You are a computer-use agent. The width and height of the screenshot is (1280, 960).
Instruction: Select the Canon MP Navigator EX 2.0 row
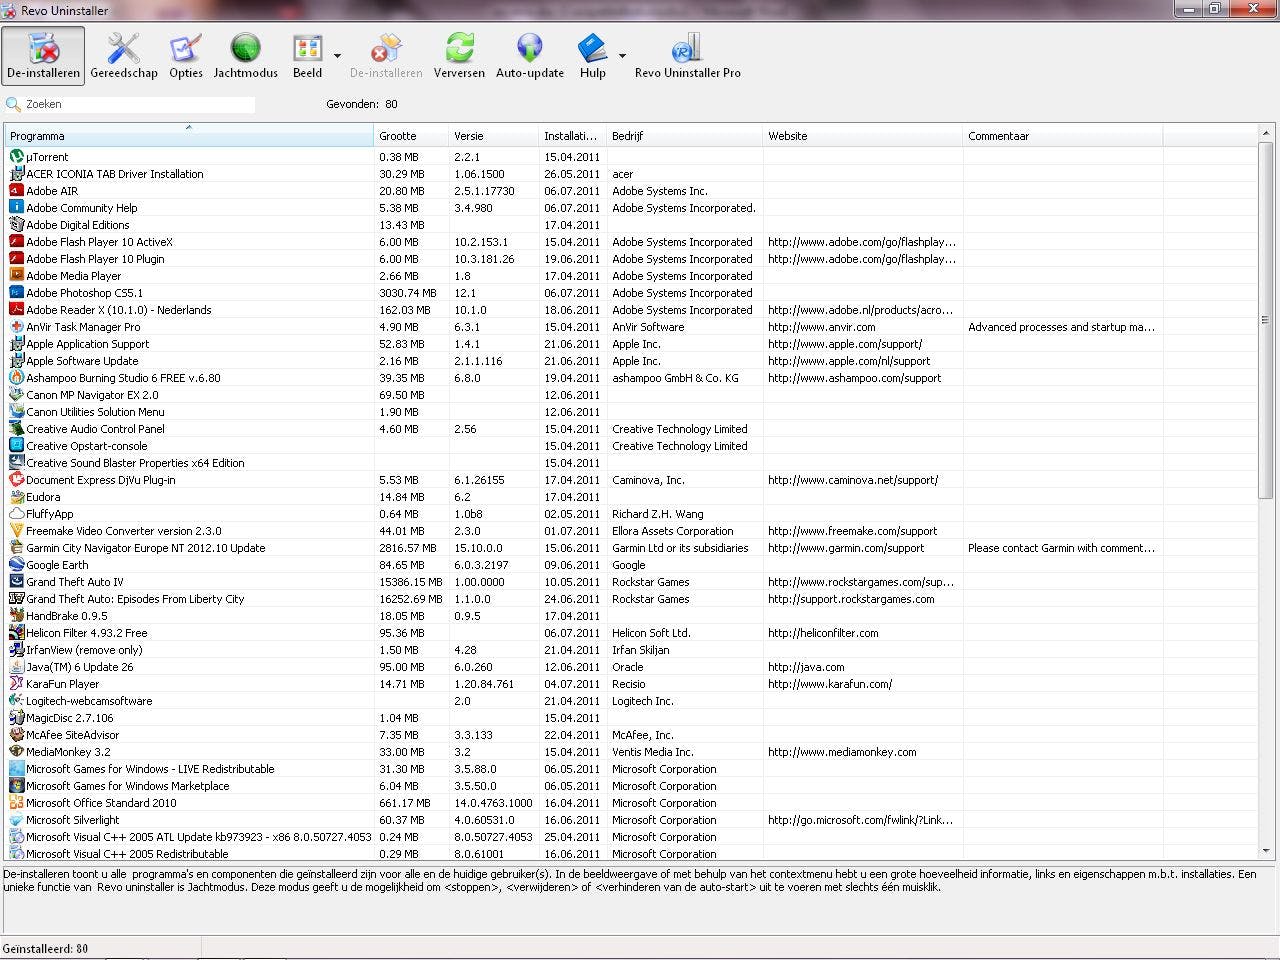(x=632, y=395)
